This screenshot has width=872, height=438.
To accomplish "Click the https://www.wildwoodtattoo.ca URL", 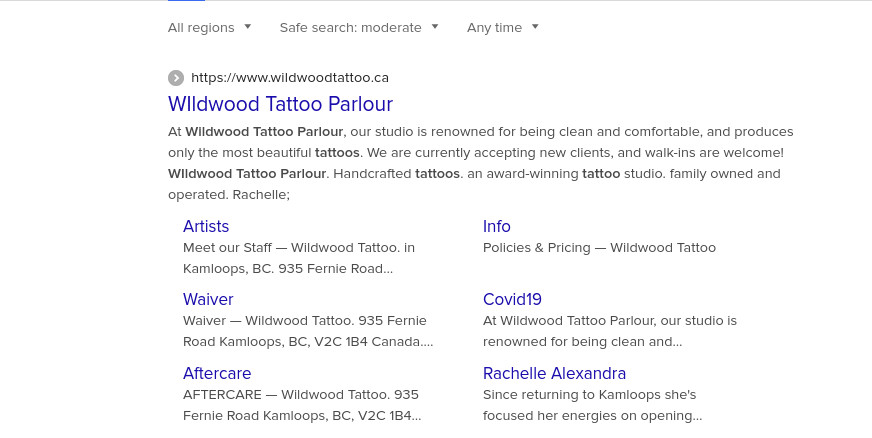I will (290, 78).
